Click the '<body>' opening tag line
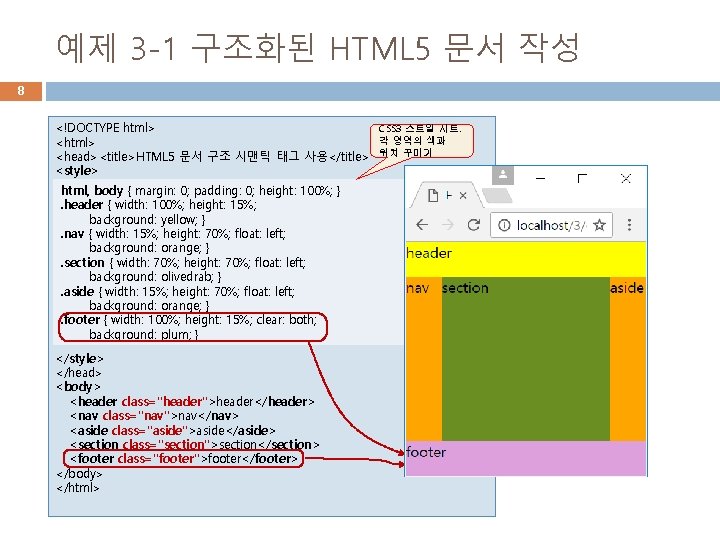 point(78,387)
